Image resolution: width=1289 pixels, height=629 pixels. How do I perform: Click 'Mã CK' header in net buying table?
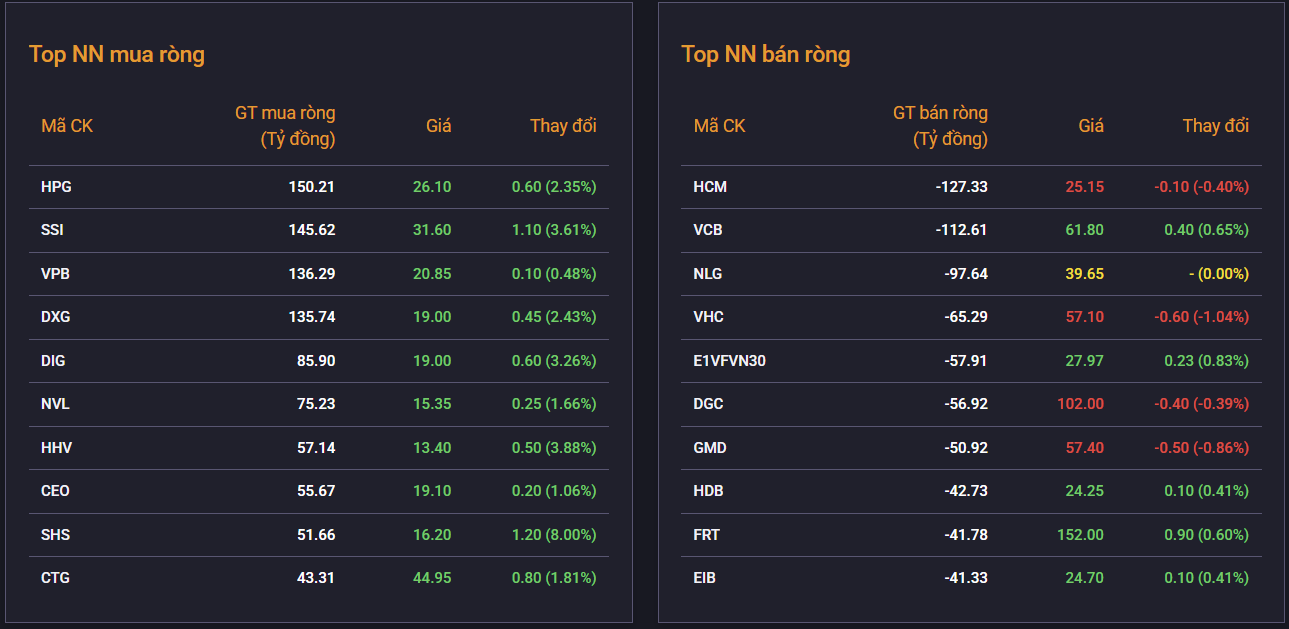(x=67, y=126)
